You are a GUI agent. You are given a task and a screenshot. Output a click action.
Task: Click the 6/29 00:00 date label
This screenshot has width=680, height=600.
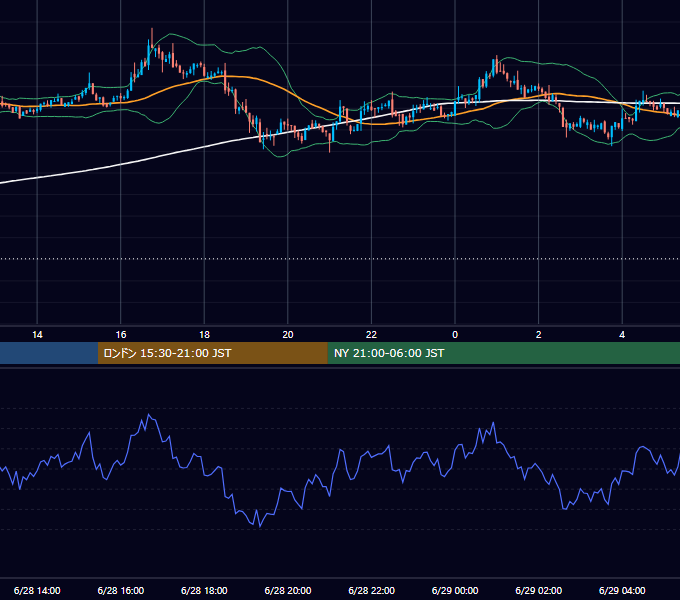tap(455, 590)
